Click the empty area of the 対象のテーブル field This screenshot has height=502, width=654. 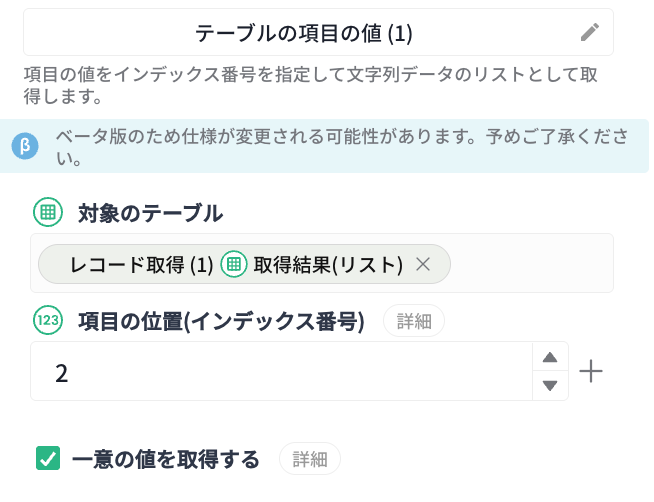pos(530,264)
